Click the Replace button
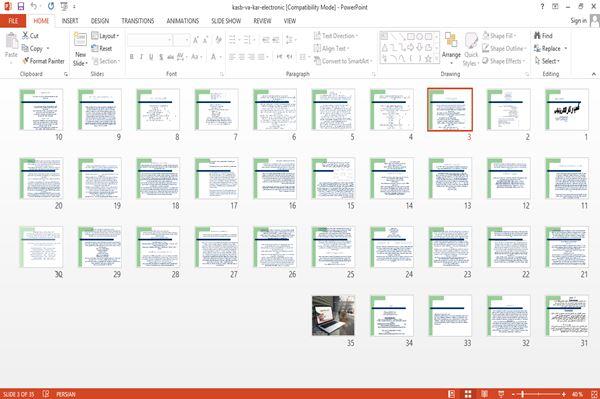This screenshot has width=600, height=399. 547,48
